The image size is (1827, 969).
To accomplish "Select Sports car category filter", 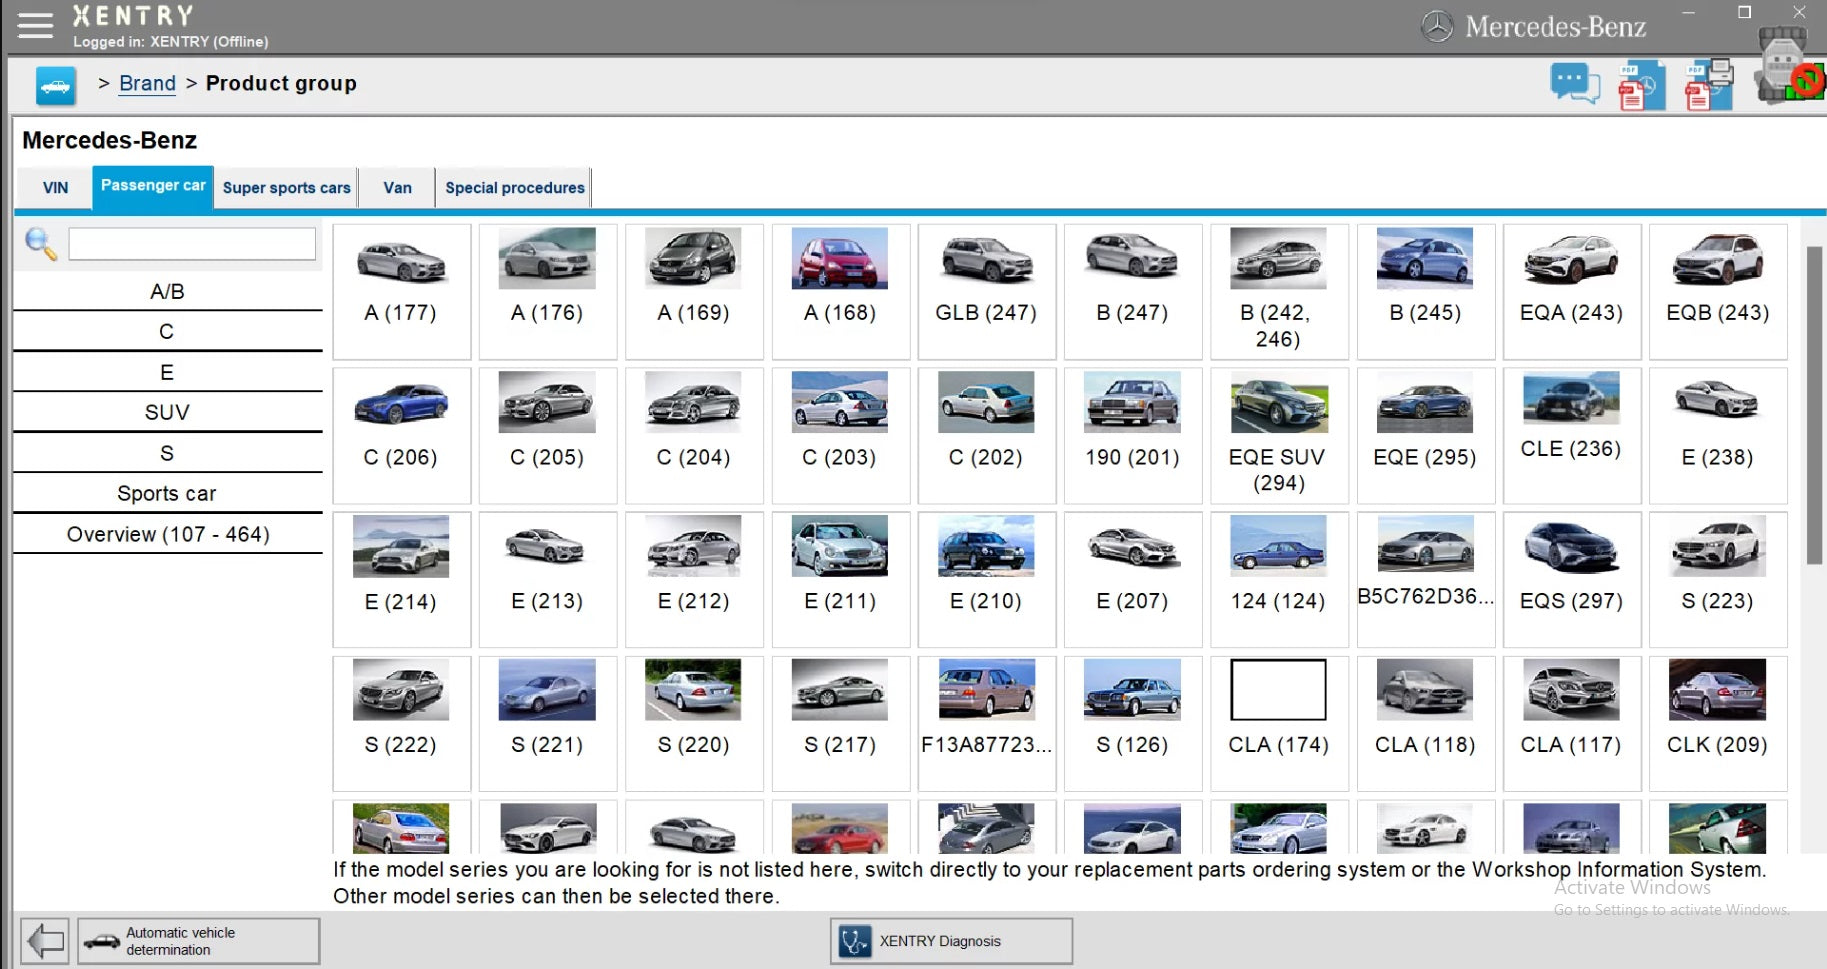I will [167, 493].
